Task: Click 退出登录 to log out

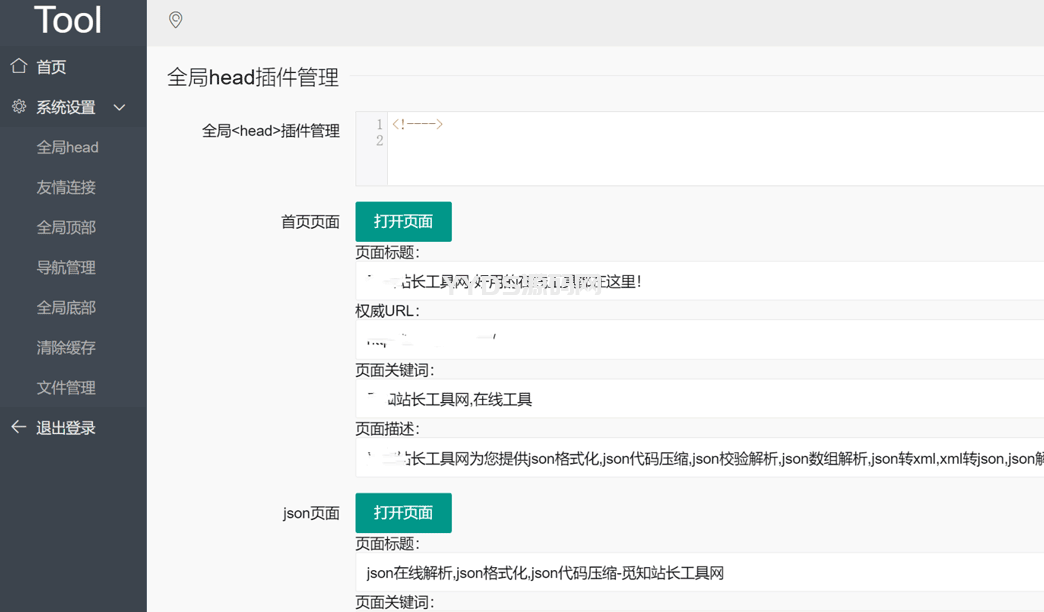Action: point(66,428)
